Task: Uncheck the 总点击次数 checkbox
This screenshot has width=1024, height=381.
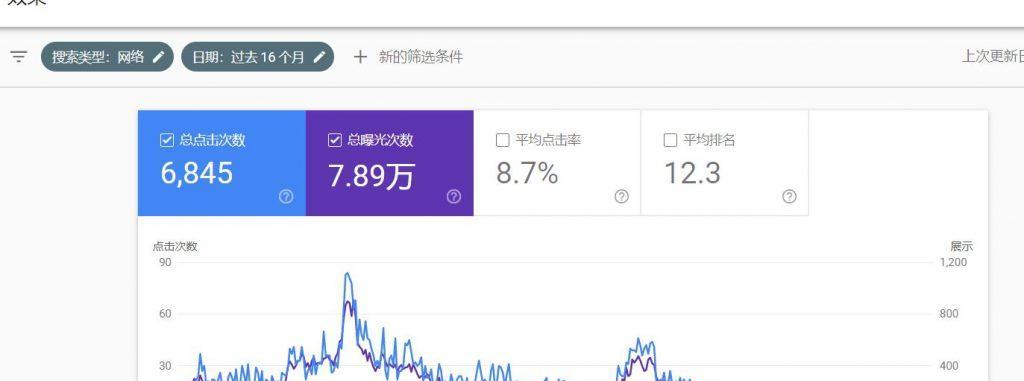Action: 167,141
